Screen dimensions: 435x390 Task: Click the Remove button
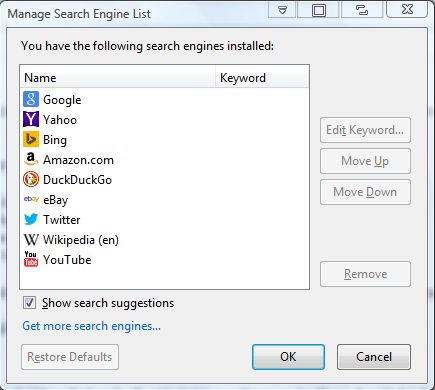pos(365,274)
